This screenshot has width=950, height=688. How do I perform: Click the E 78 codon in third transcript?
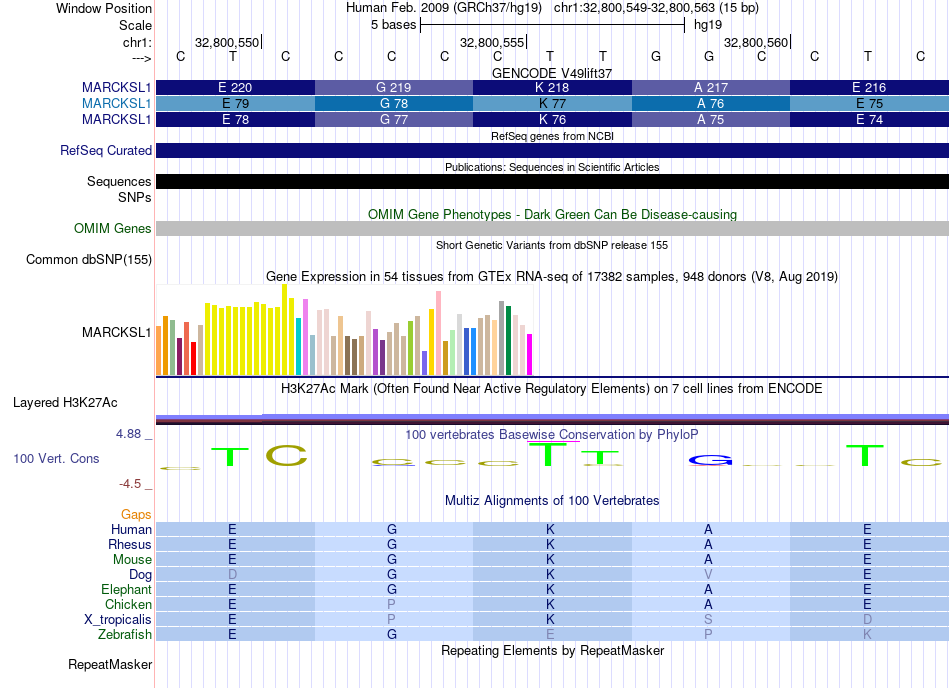[x=235, y=119]
